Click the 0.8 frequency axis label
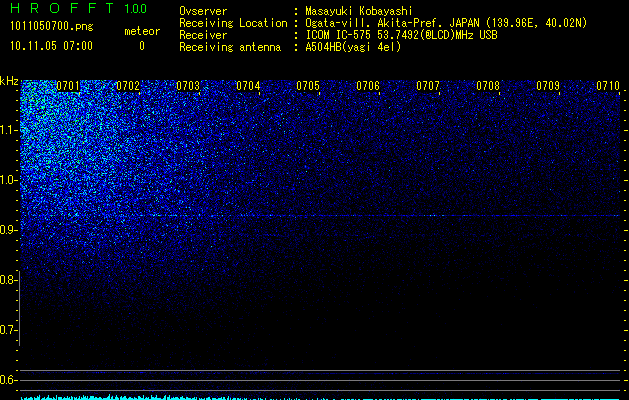This screenshot has width=629, height=400. (8, 280)
